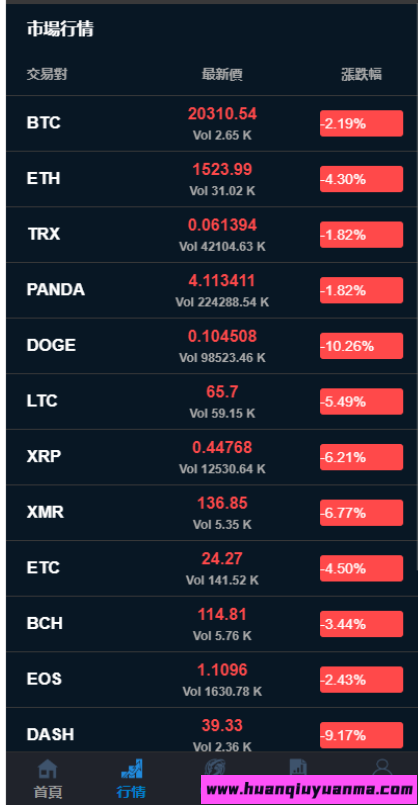
Task: Open the LTC trading pair
Action: tap(212, 401)
